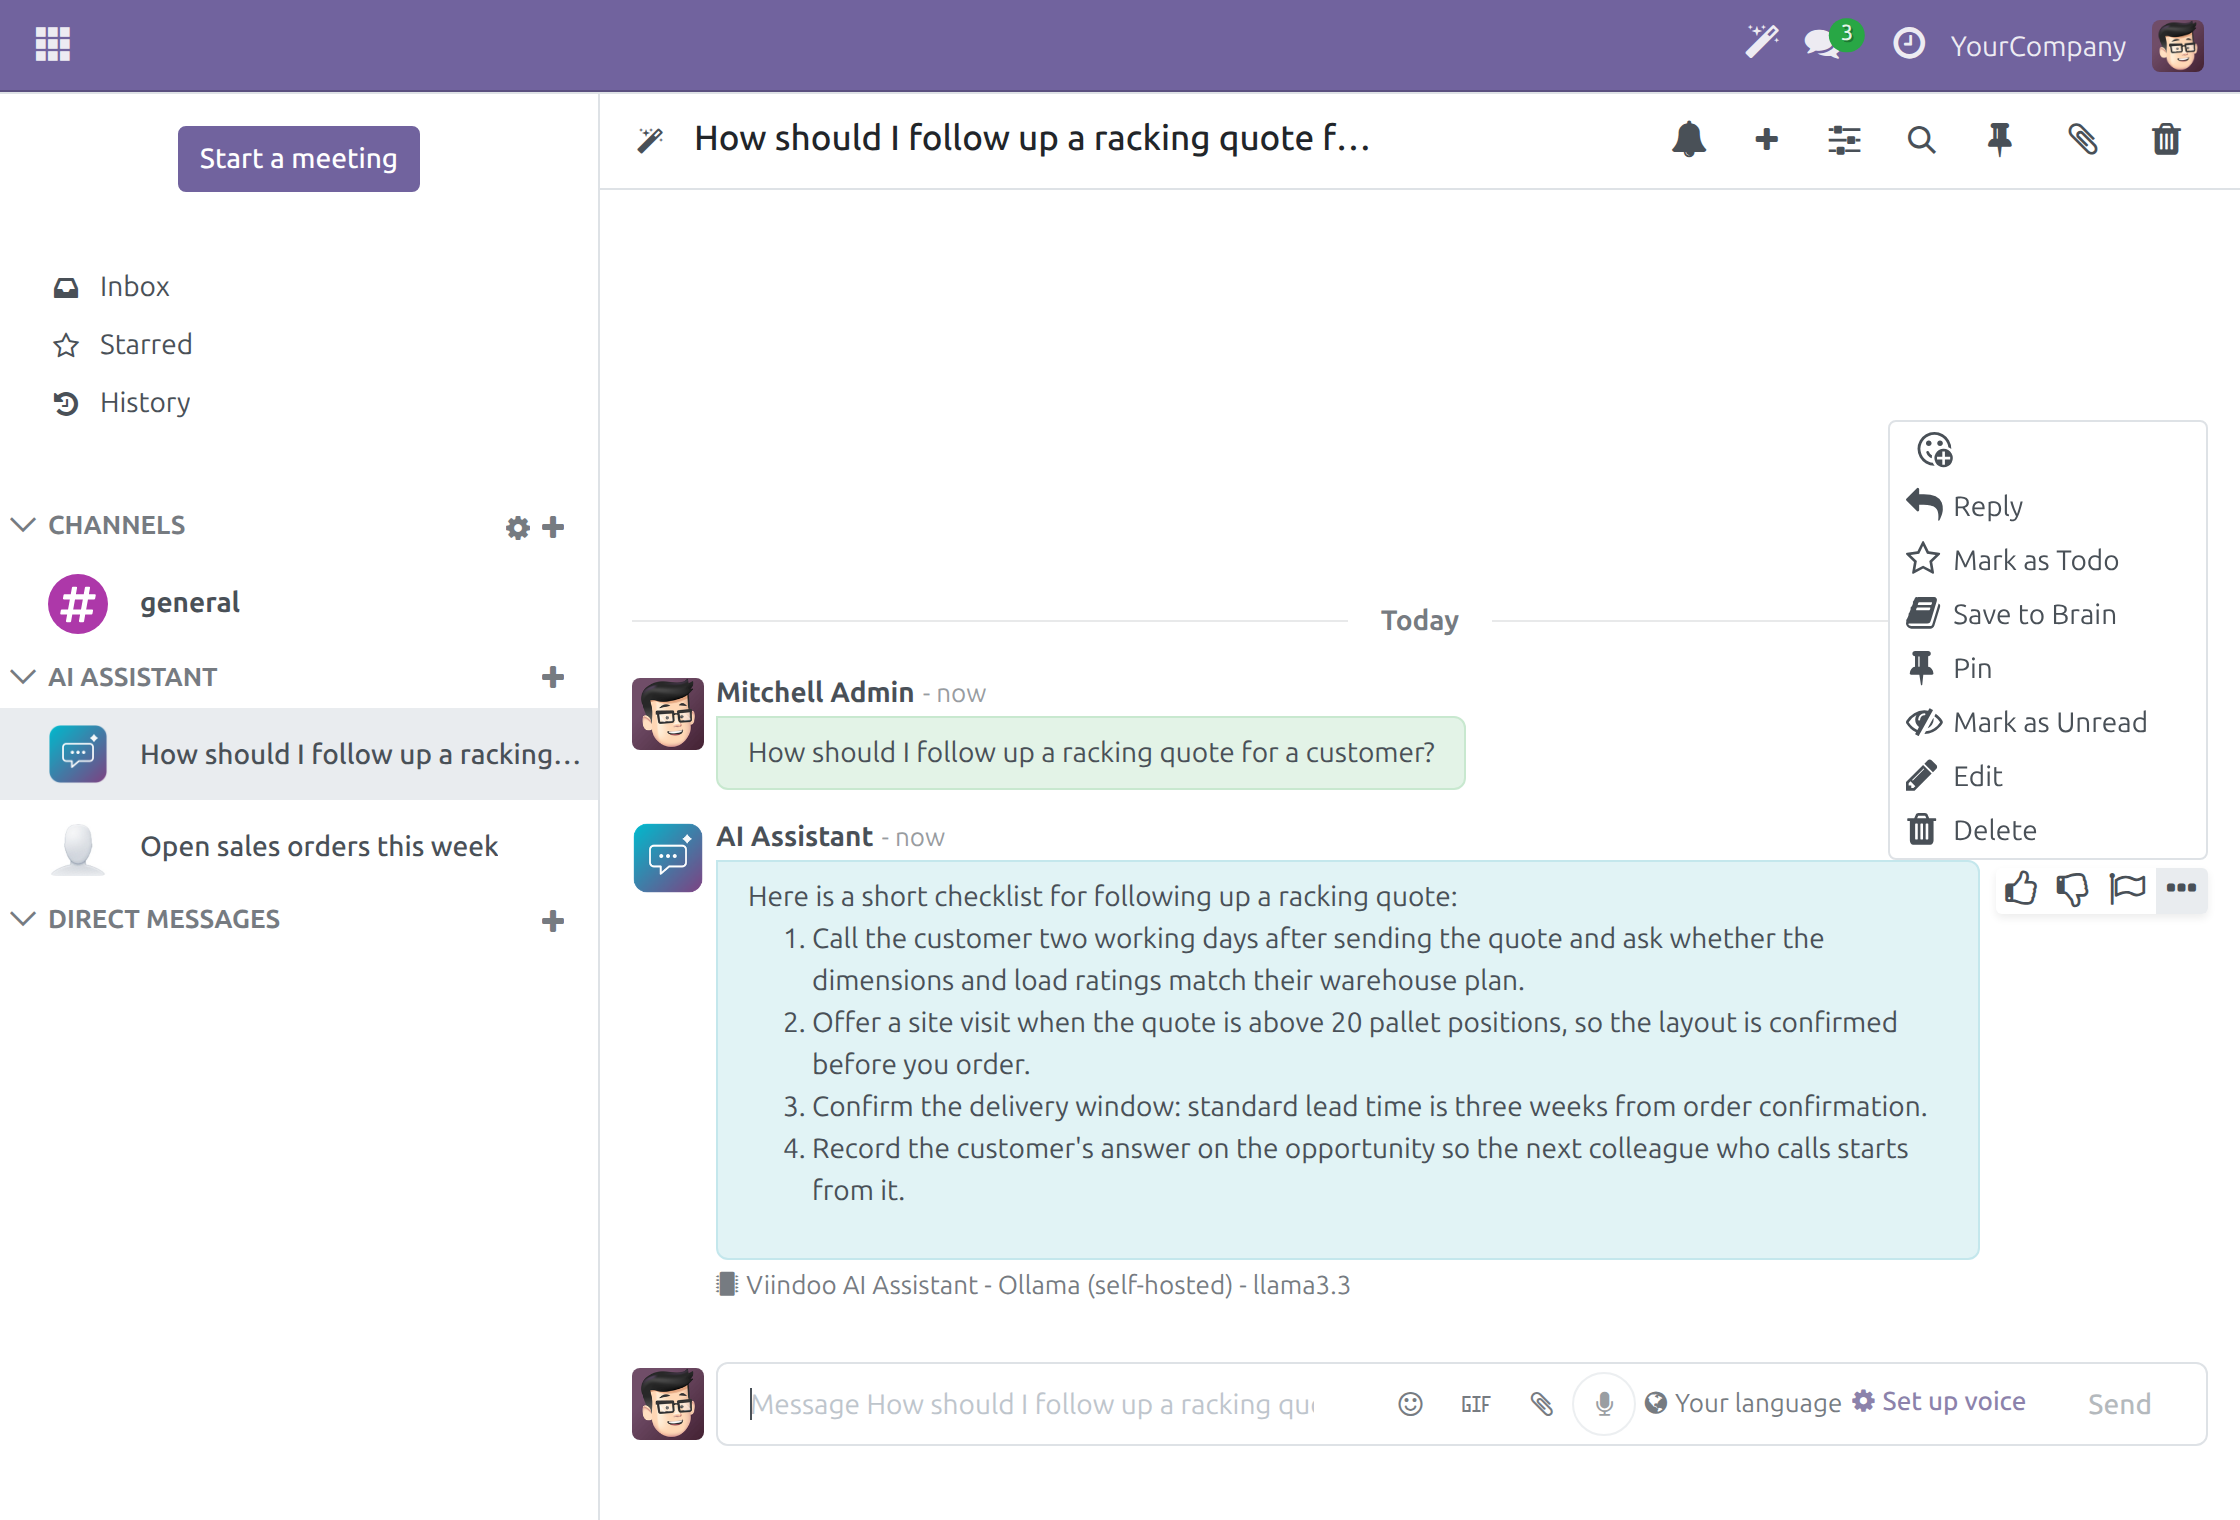
Task: Open the notification bell settings
Action: (x=1688, y=139)
